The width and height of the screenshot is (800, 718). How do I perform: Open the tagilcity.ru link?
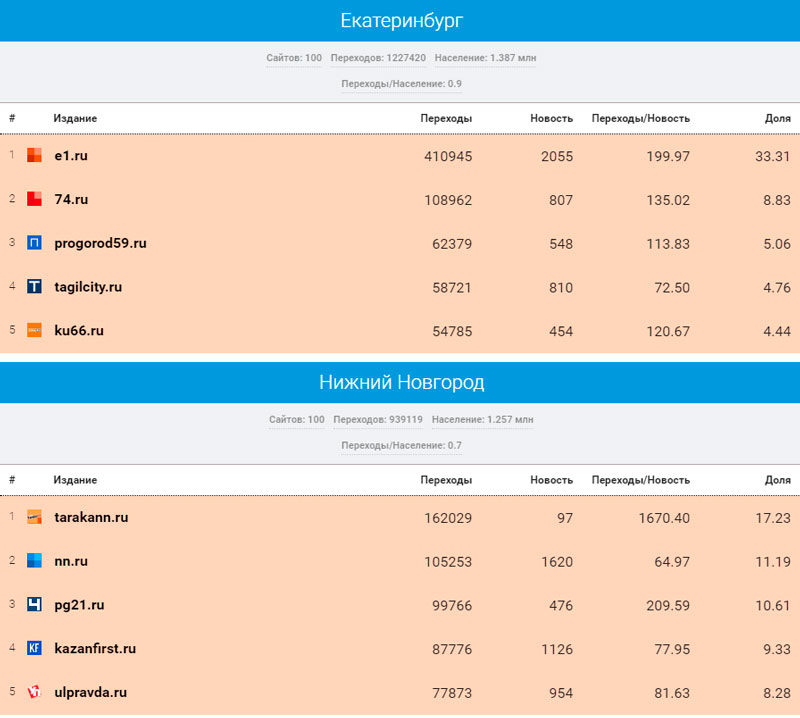(88, 287)
